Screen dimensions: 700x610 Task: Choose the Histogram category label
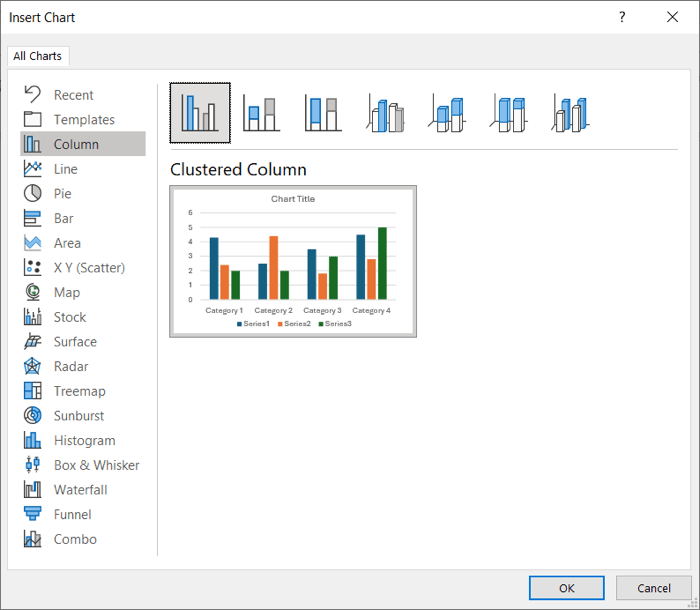pos(84,441)
